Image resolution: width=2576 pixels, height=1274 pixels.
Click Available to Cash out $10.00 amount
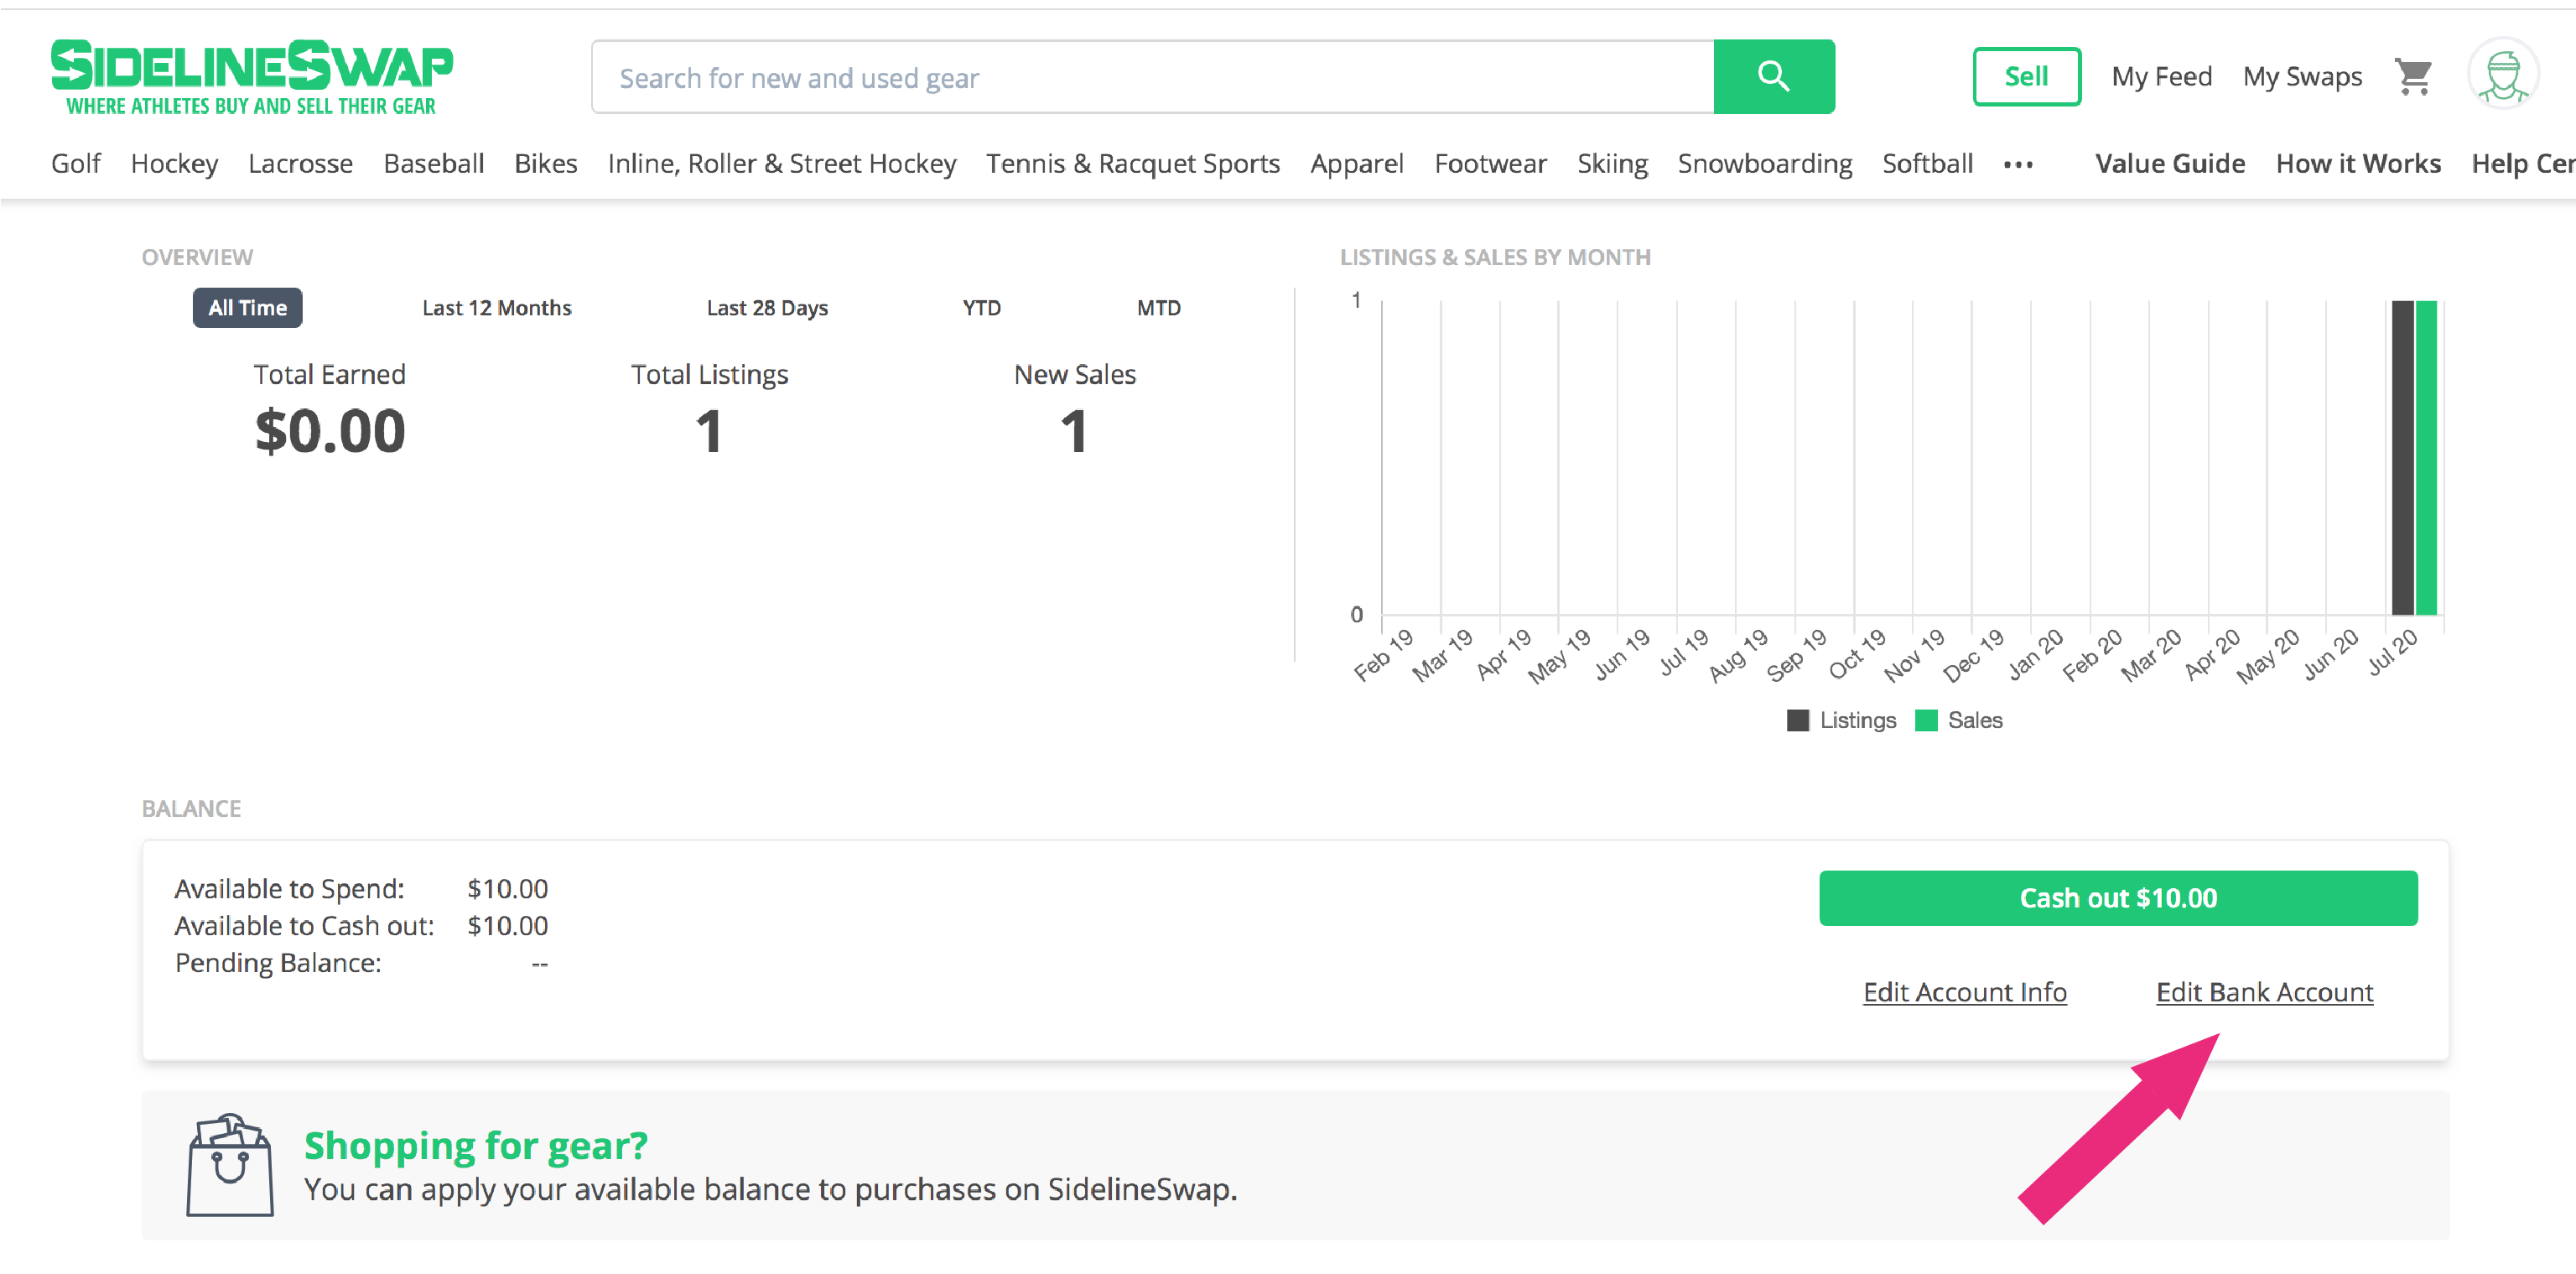tap(507, 926)
